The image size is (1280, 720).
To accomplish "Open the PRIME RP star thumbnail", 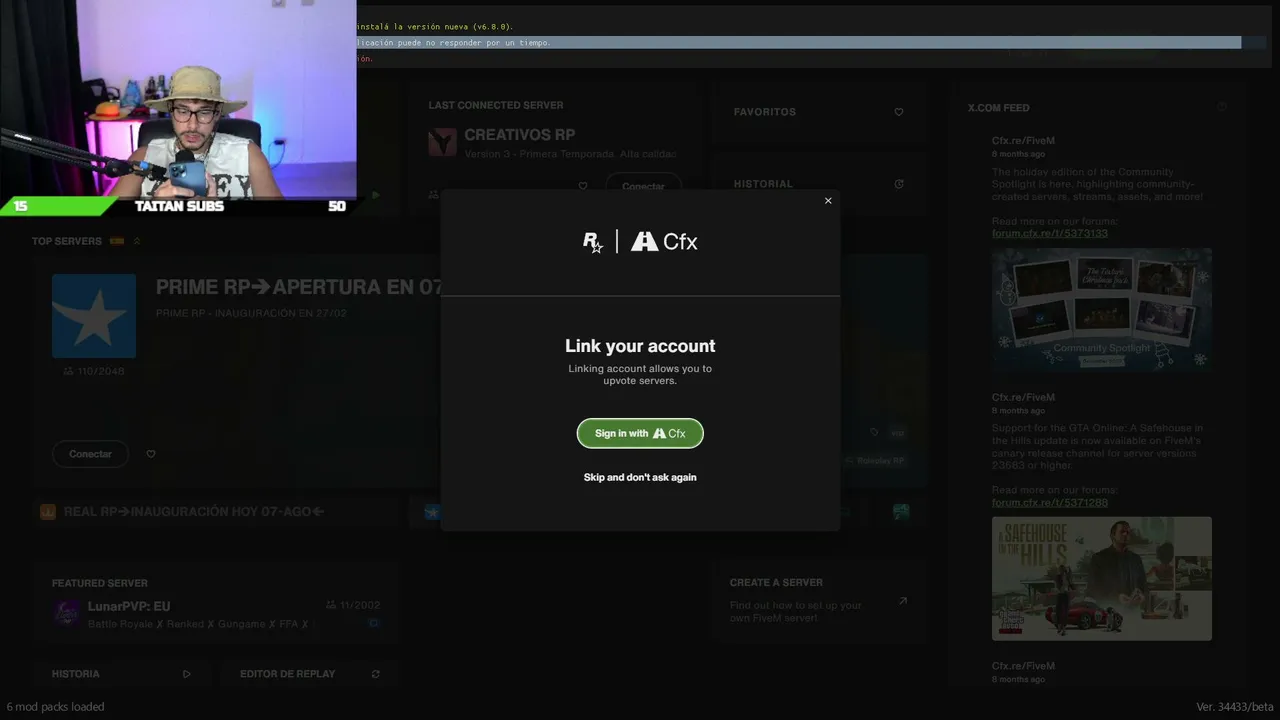I will 94,316.
